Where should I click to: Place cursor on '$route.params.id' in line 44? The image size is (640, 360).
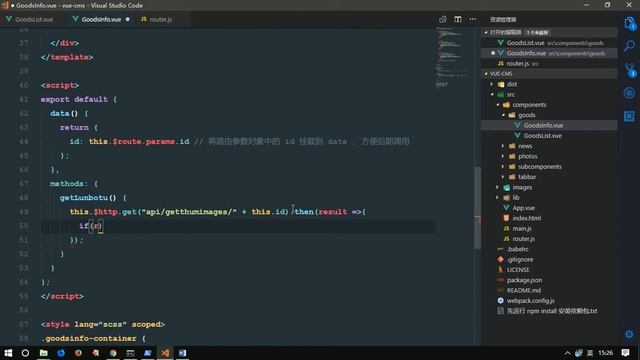151,141
